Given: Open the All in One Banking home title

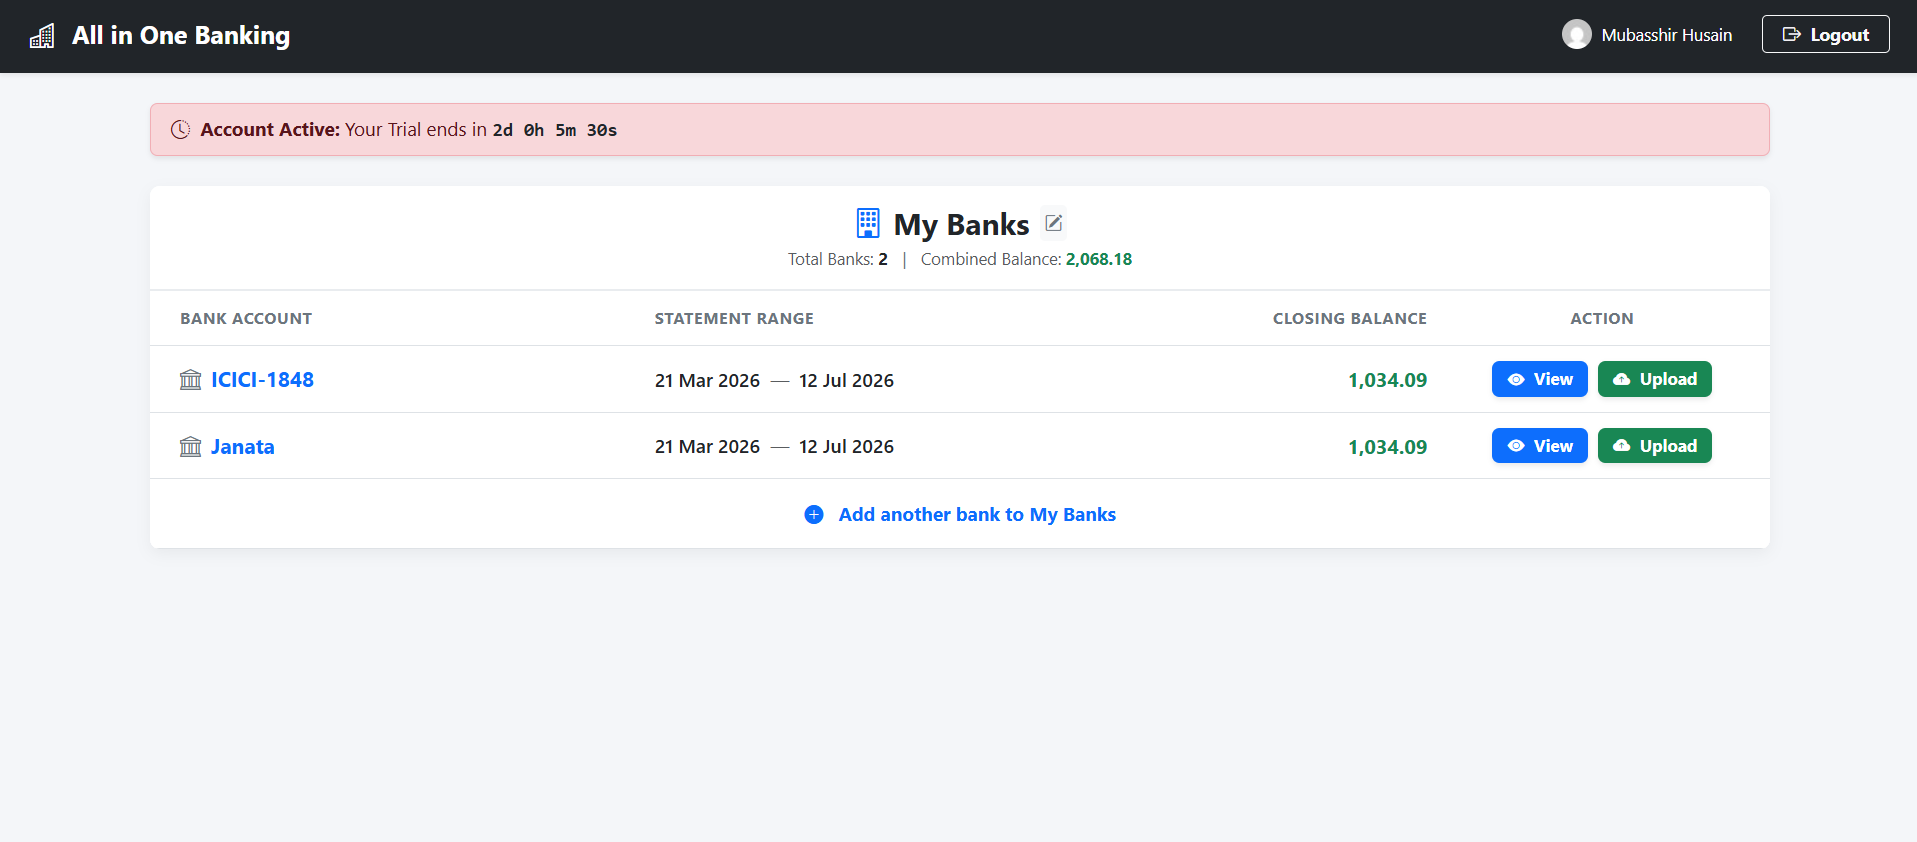Looking at the screenshot, I should coord(181,36).
